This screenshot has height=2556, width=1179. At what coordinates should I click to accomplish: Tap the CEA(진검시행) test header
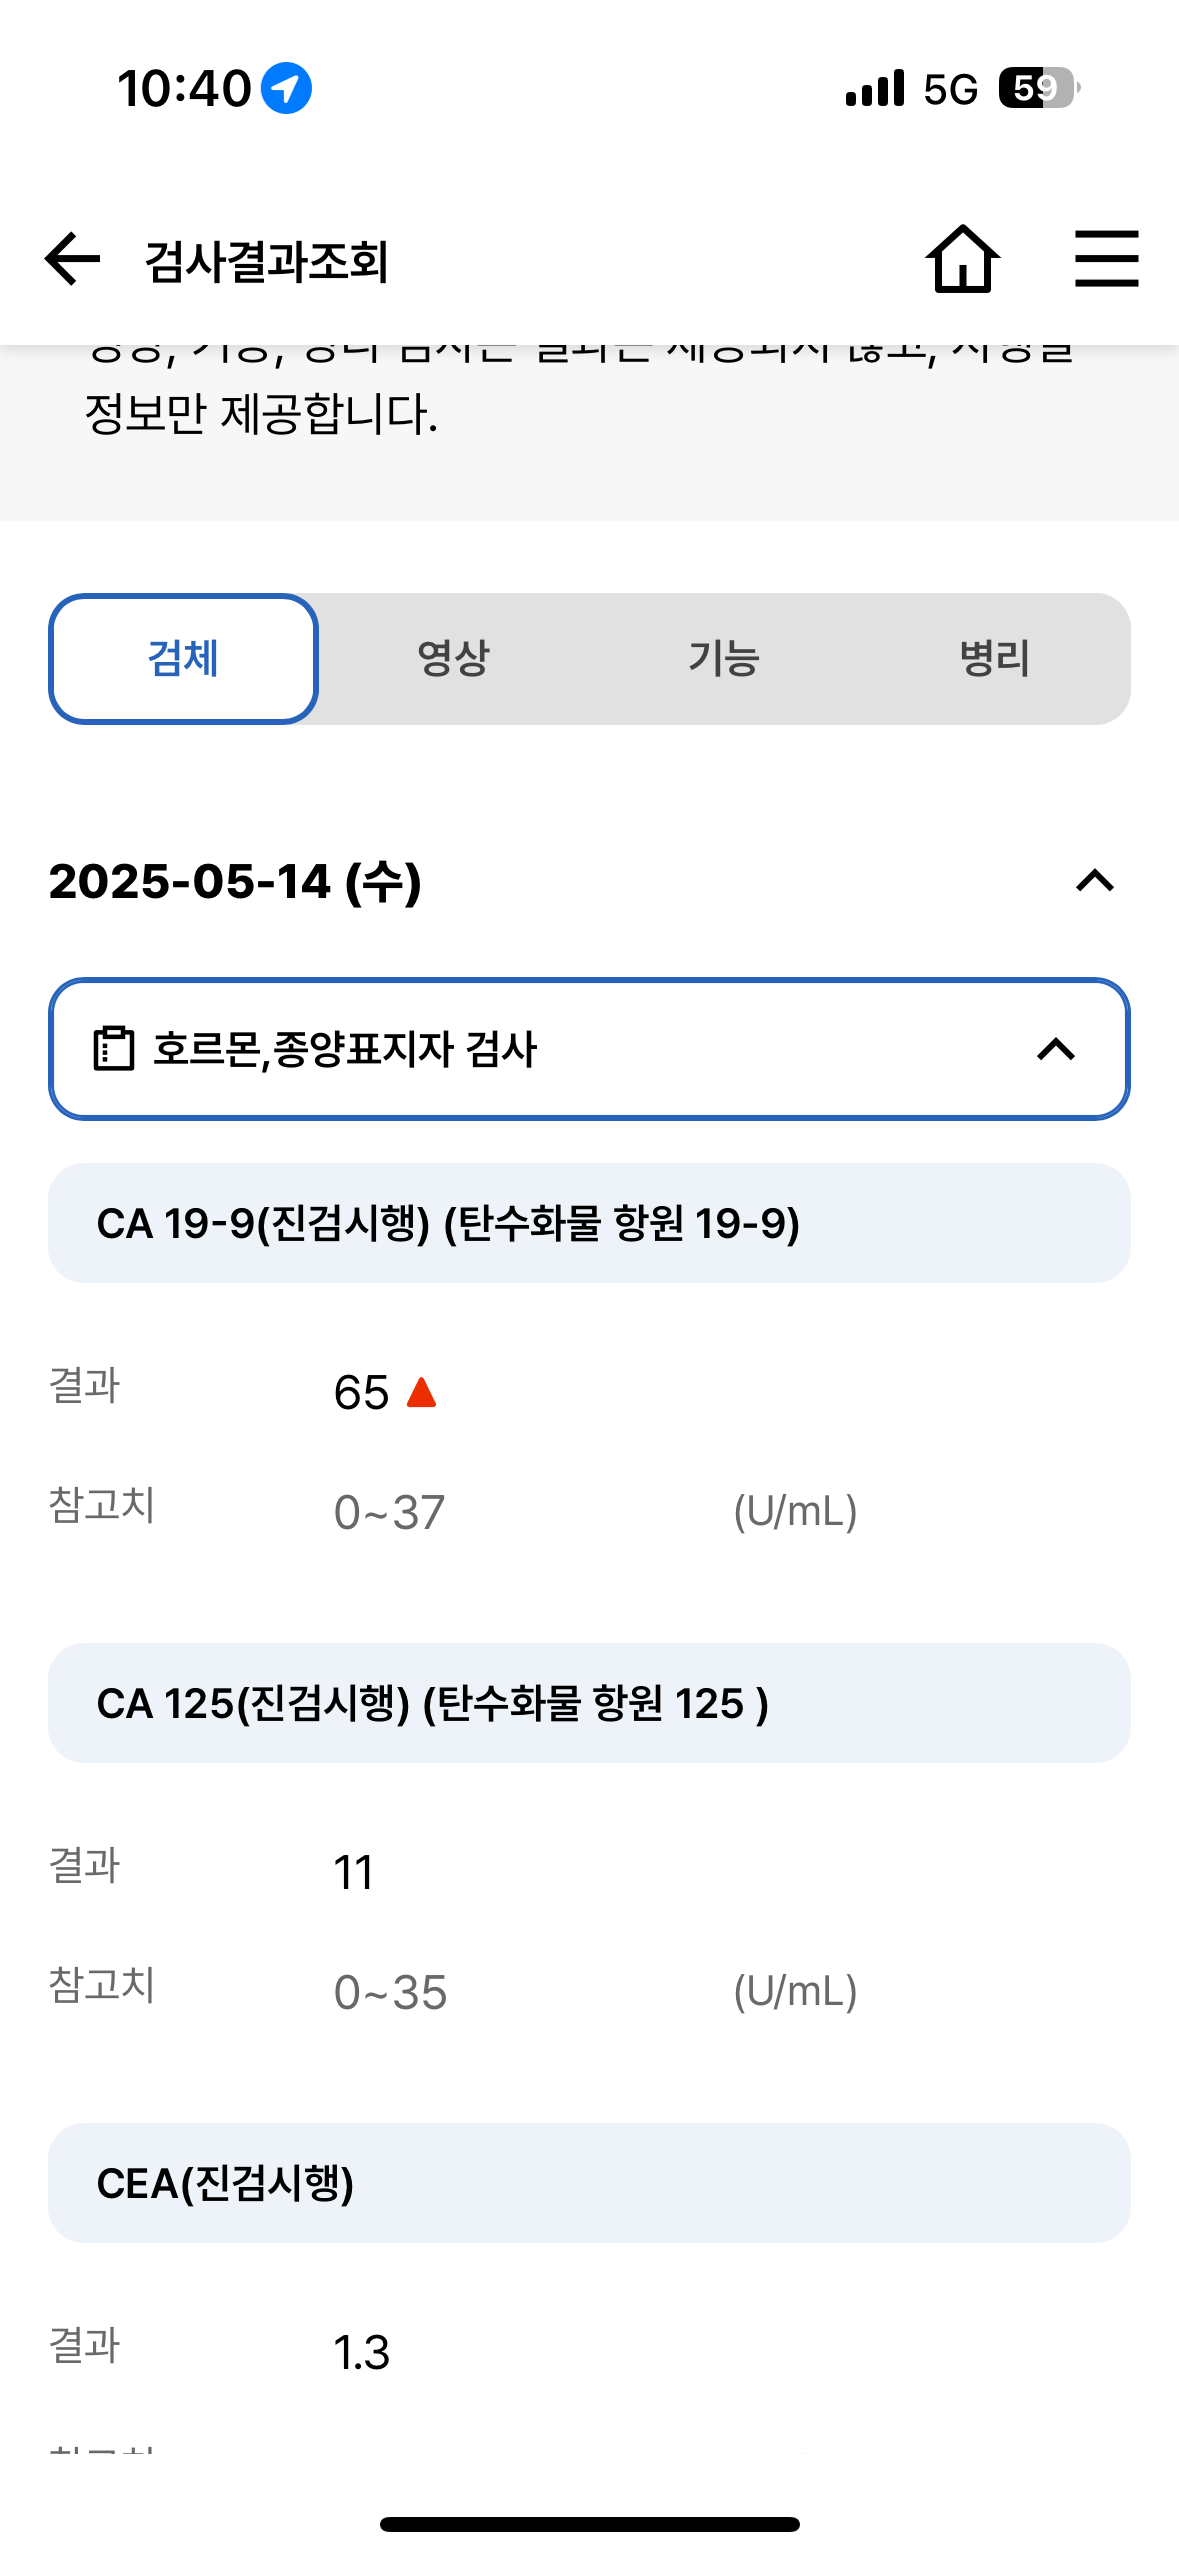coord(589,2183)
